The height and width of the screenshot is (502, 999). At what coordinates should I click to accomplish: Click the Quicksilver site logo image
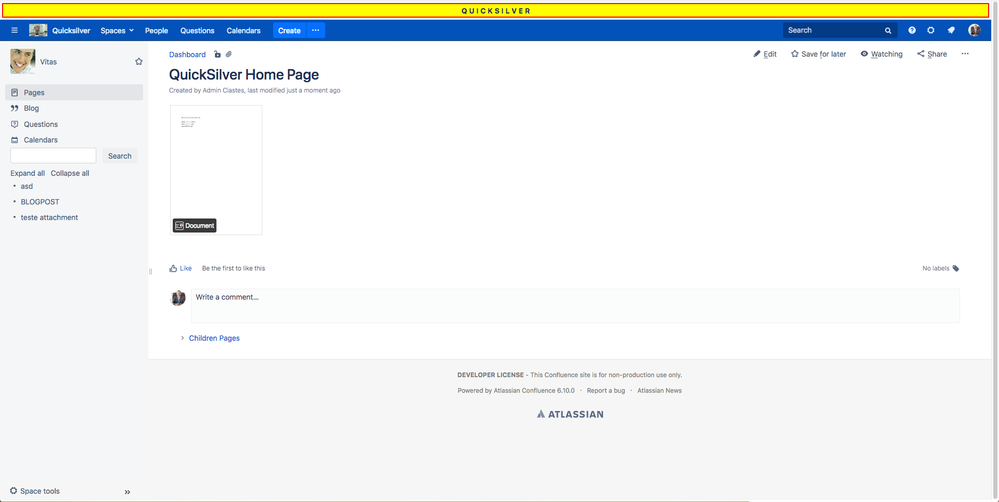tap(38, 31)
